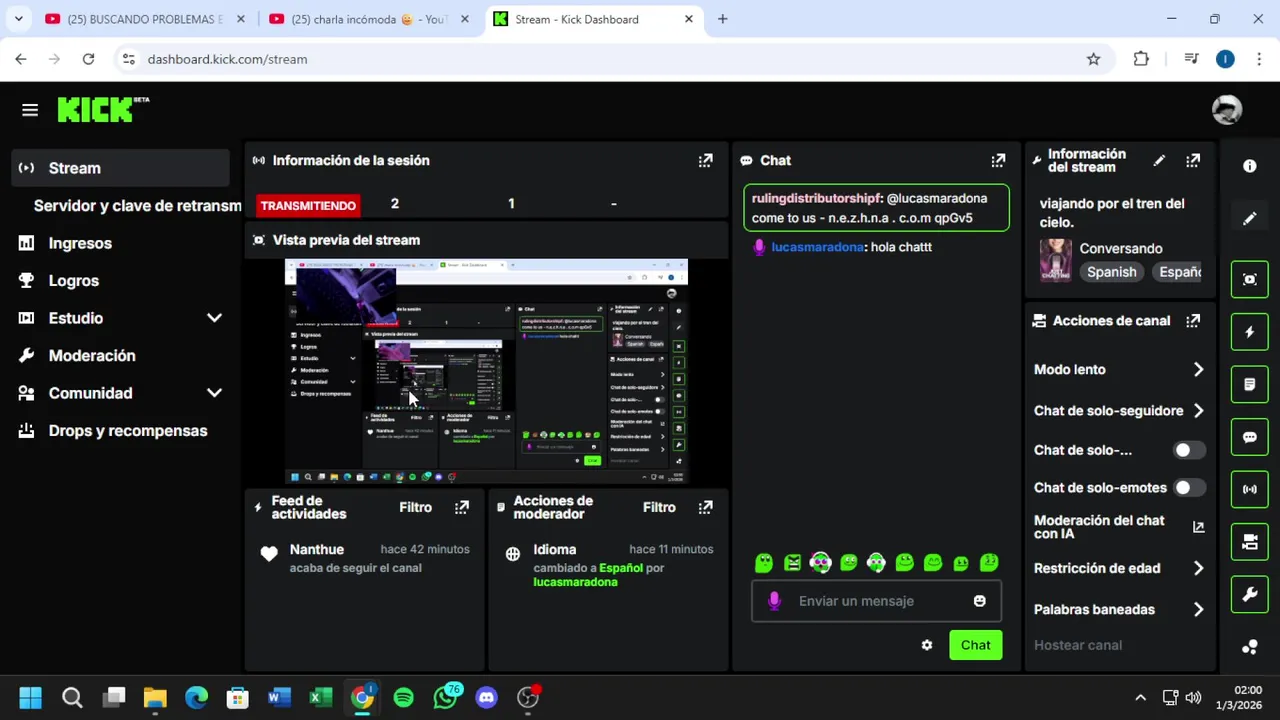The image size is (1280, 720).
Task: Pop out the Información de la sesión panel
Action: 706,160
